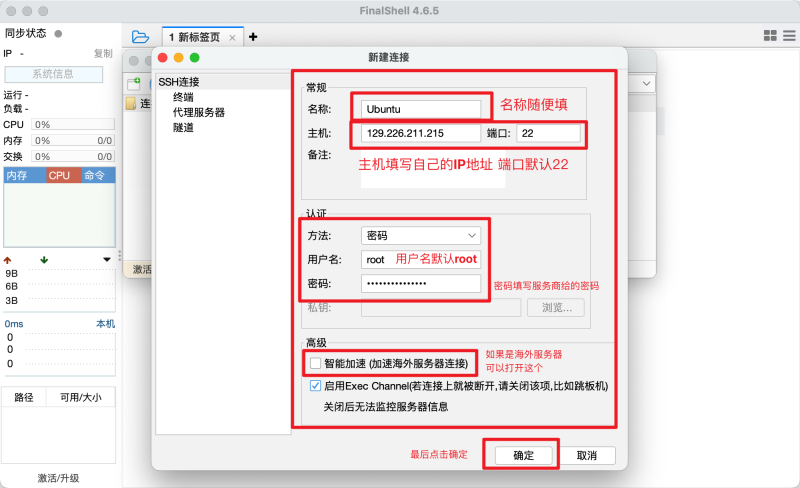This screenshot has height=488, width=800.
Task: Select the folder icon in the connection manager list
Action: 131,104
